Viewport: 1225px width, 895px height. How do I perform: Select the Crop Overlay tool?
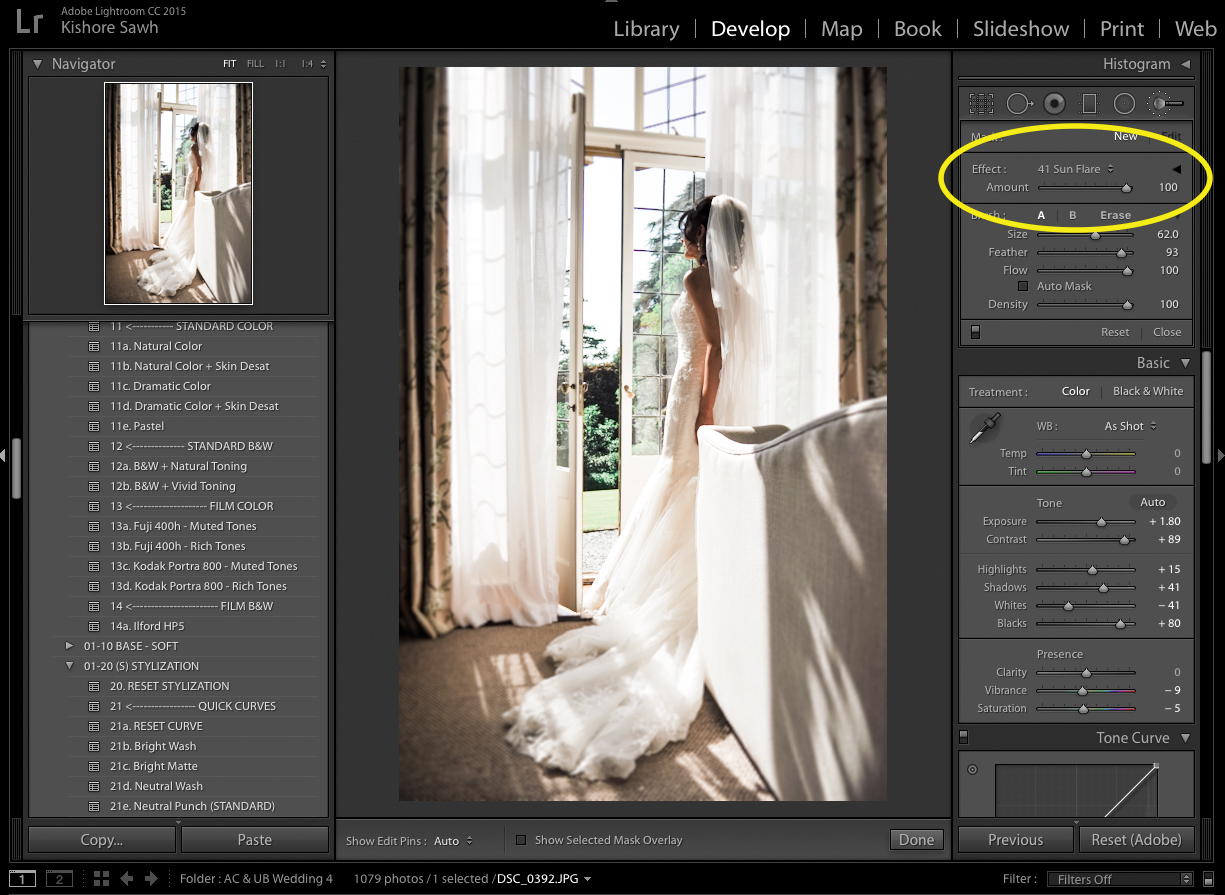(981, 103)
